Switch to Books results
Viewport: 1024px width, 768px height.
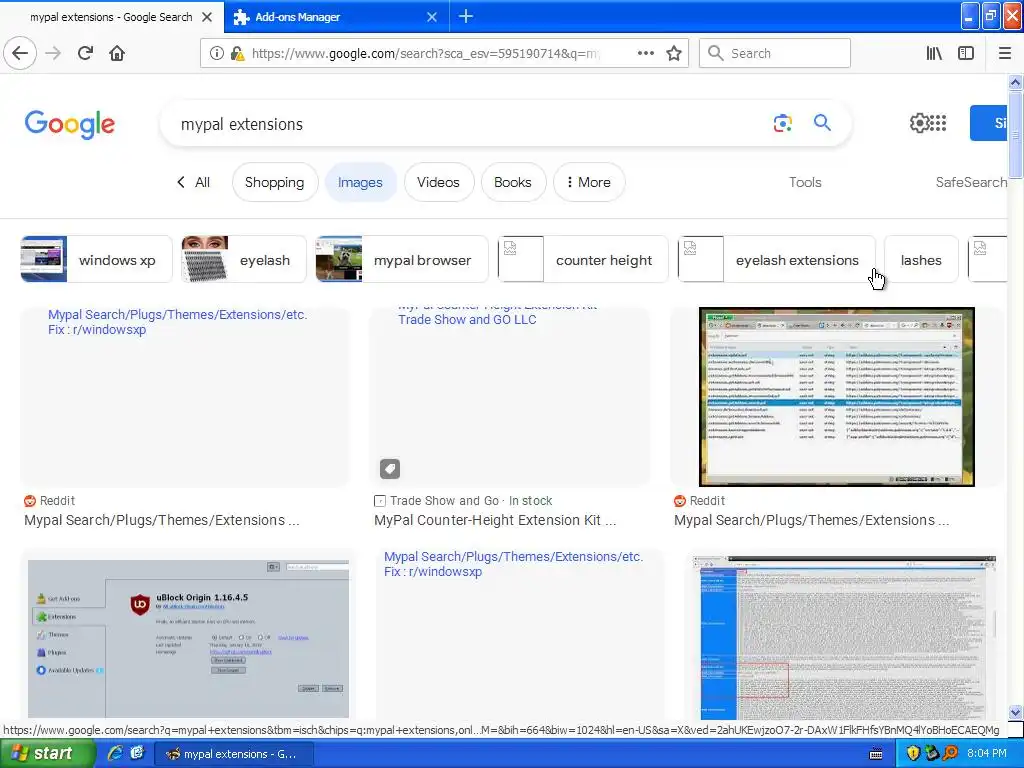[513, 182]
